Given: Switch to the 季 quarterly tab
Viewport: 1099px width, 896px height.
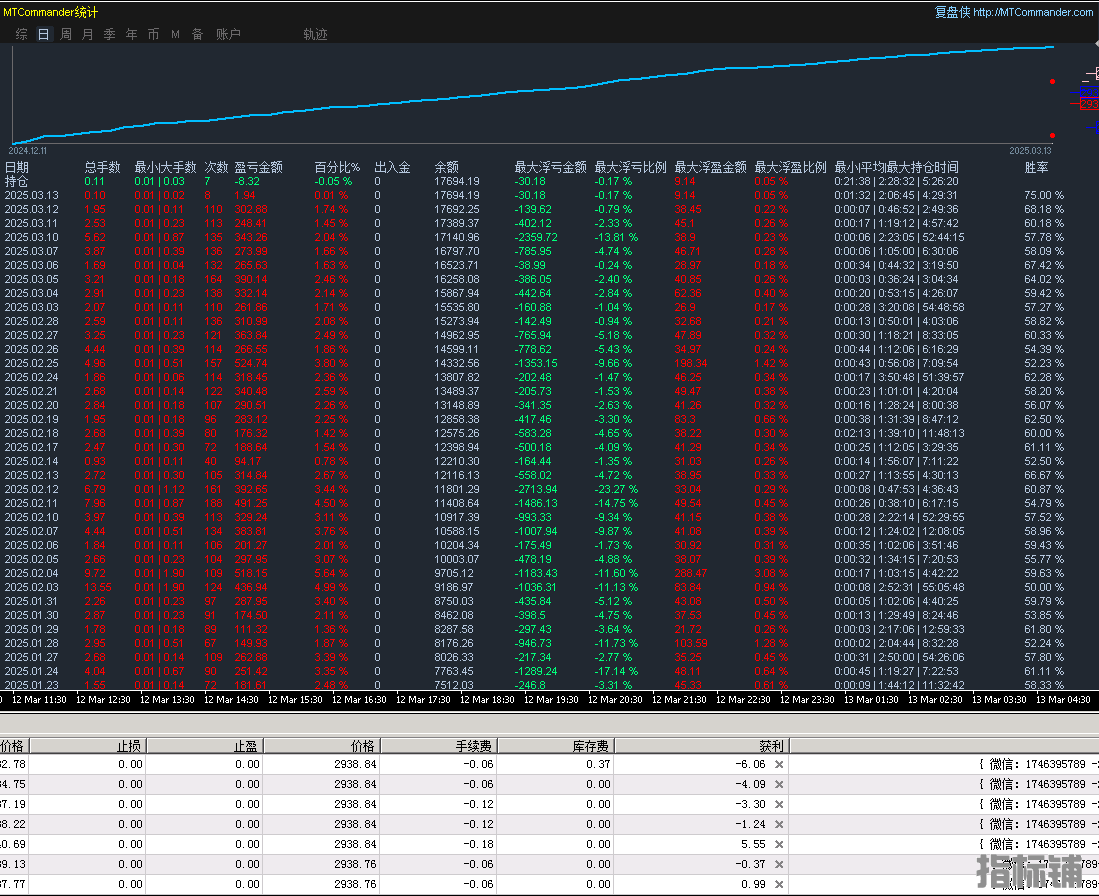Looking at the screenshot, I should click(110, 34).
